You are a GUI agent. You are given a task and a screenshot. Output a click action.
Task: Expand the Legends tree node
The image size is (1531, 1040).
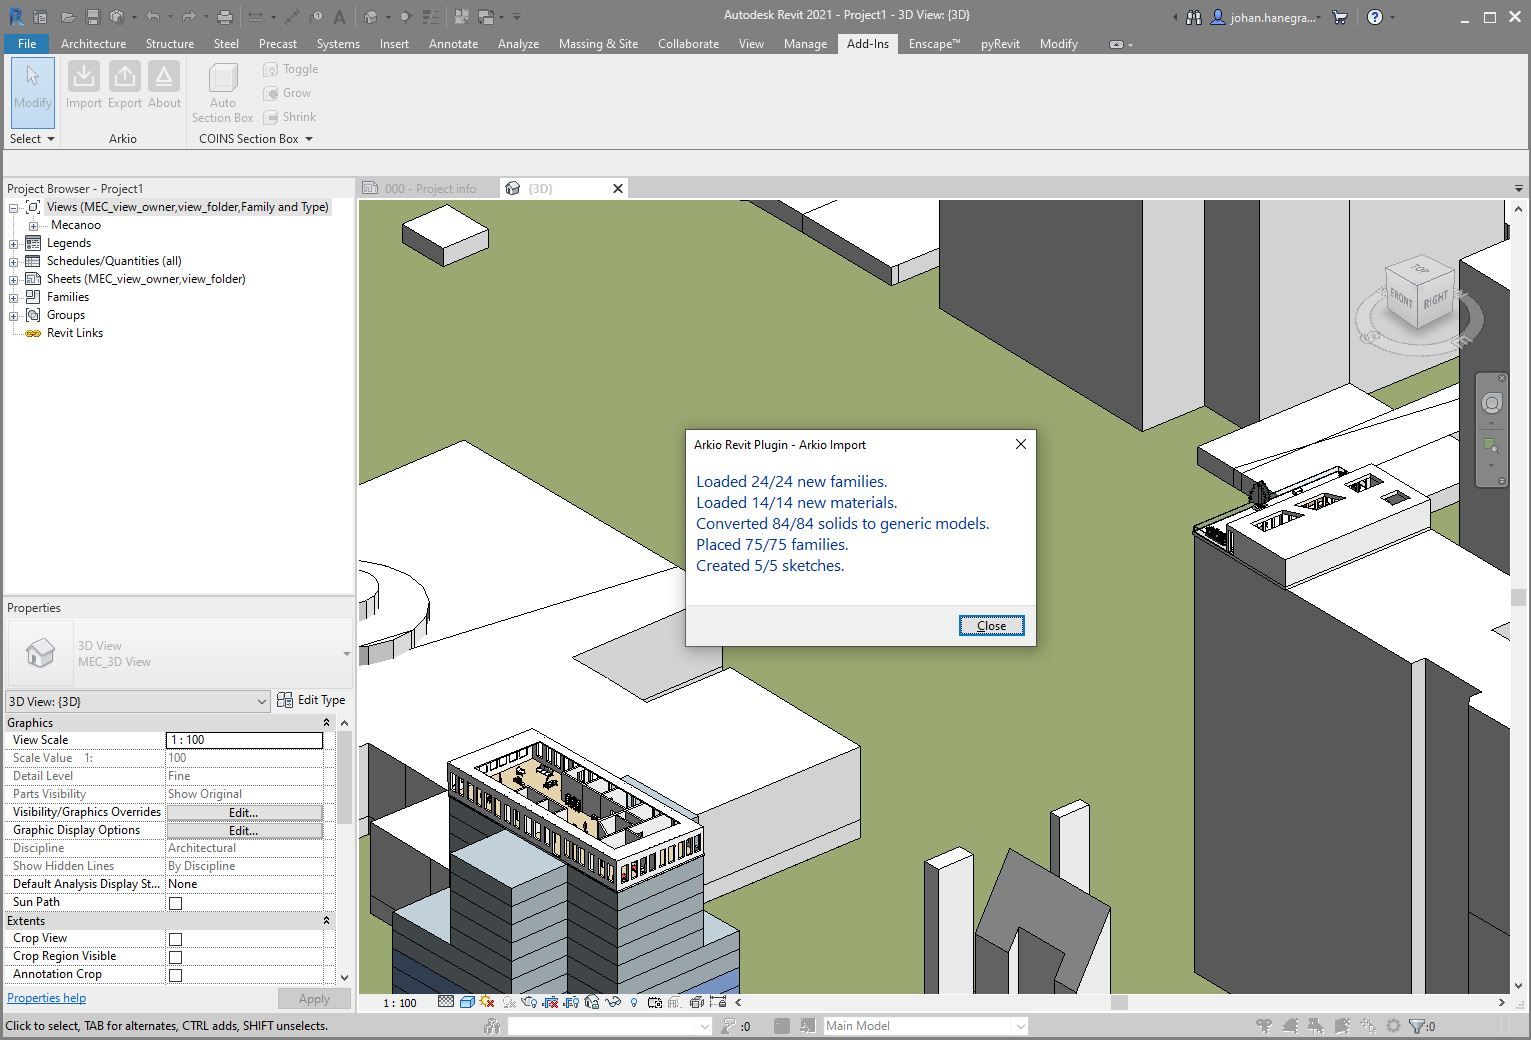pyautogui.click(x=14, y=244)
